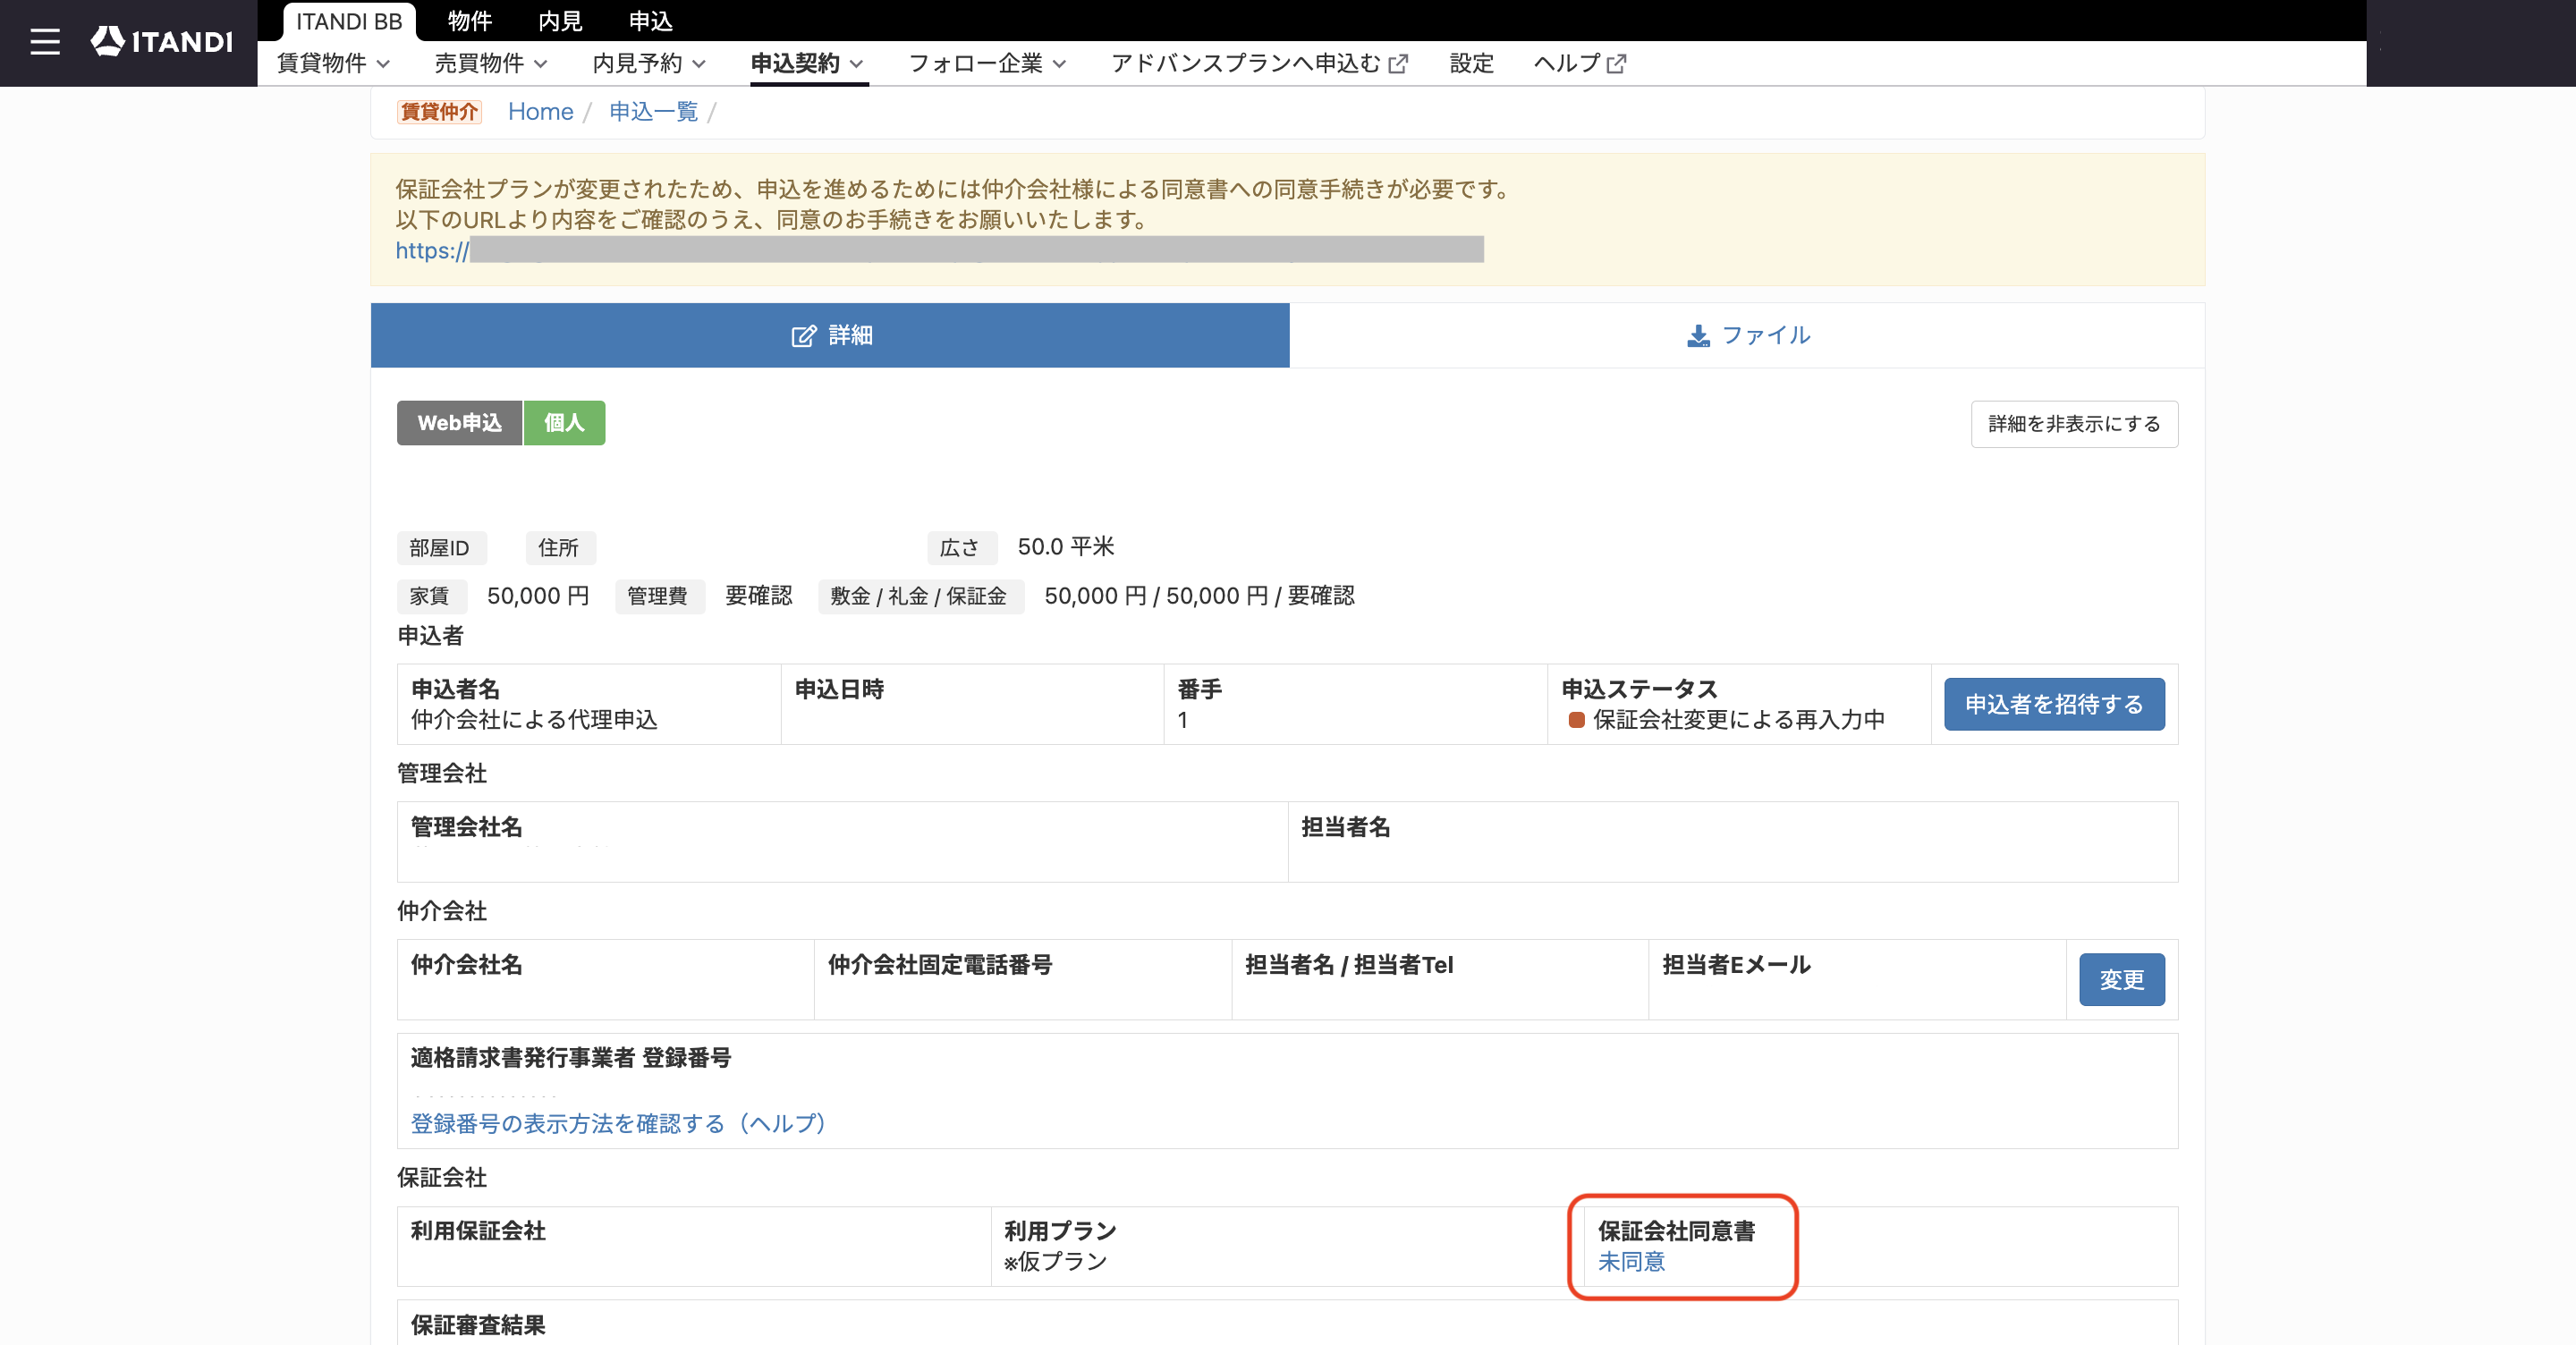This screenshot has height=1345, width=2576.
Task: Open the ヘルプ menu item
Action: pos(1580,63)
